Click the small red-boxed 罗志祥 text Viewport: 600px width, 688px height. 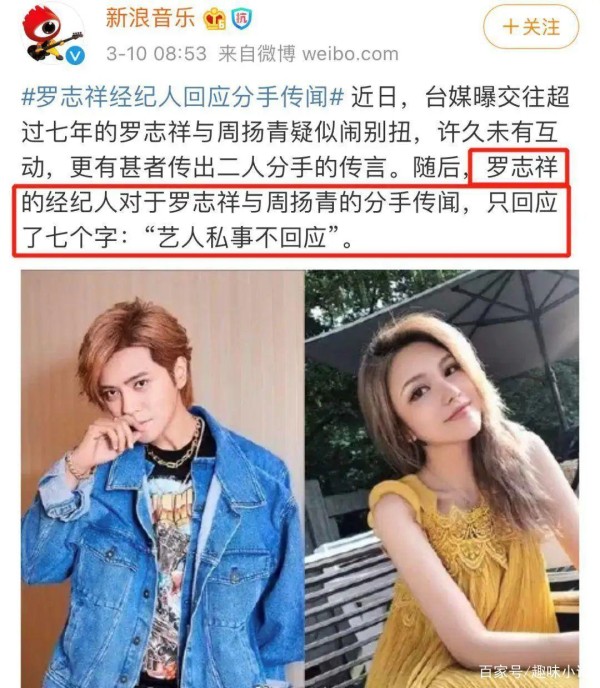[x=521, y=168]
